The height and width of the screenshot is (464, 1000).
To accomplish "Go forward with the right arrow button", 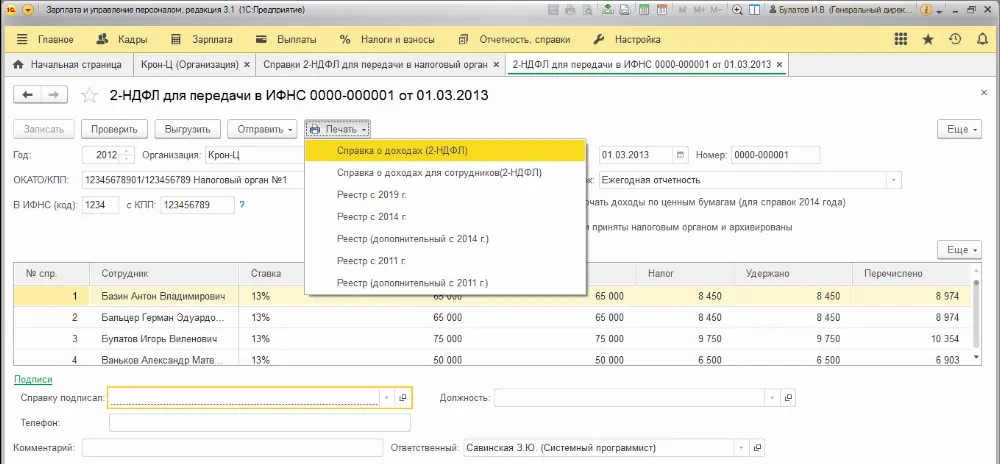I will (54, 95).
